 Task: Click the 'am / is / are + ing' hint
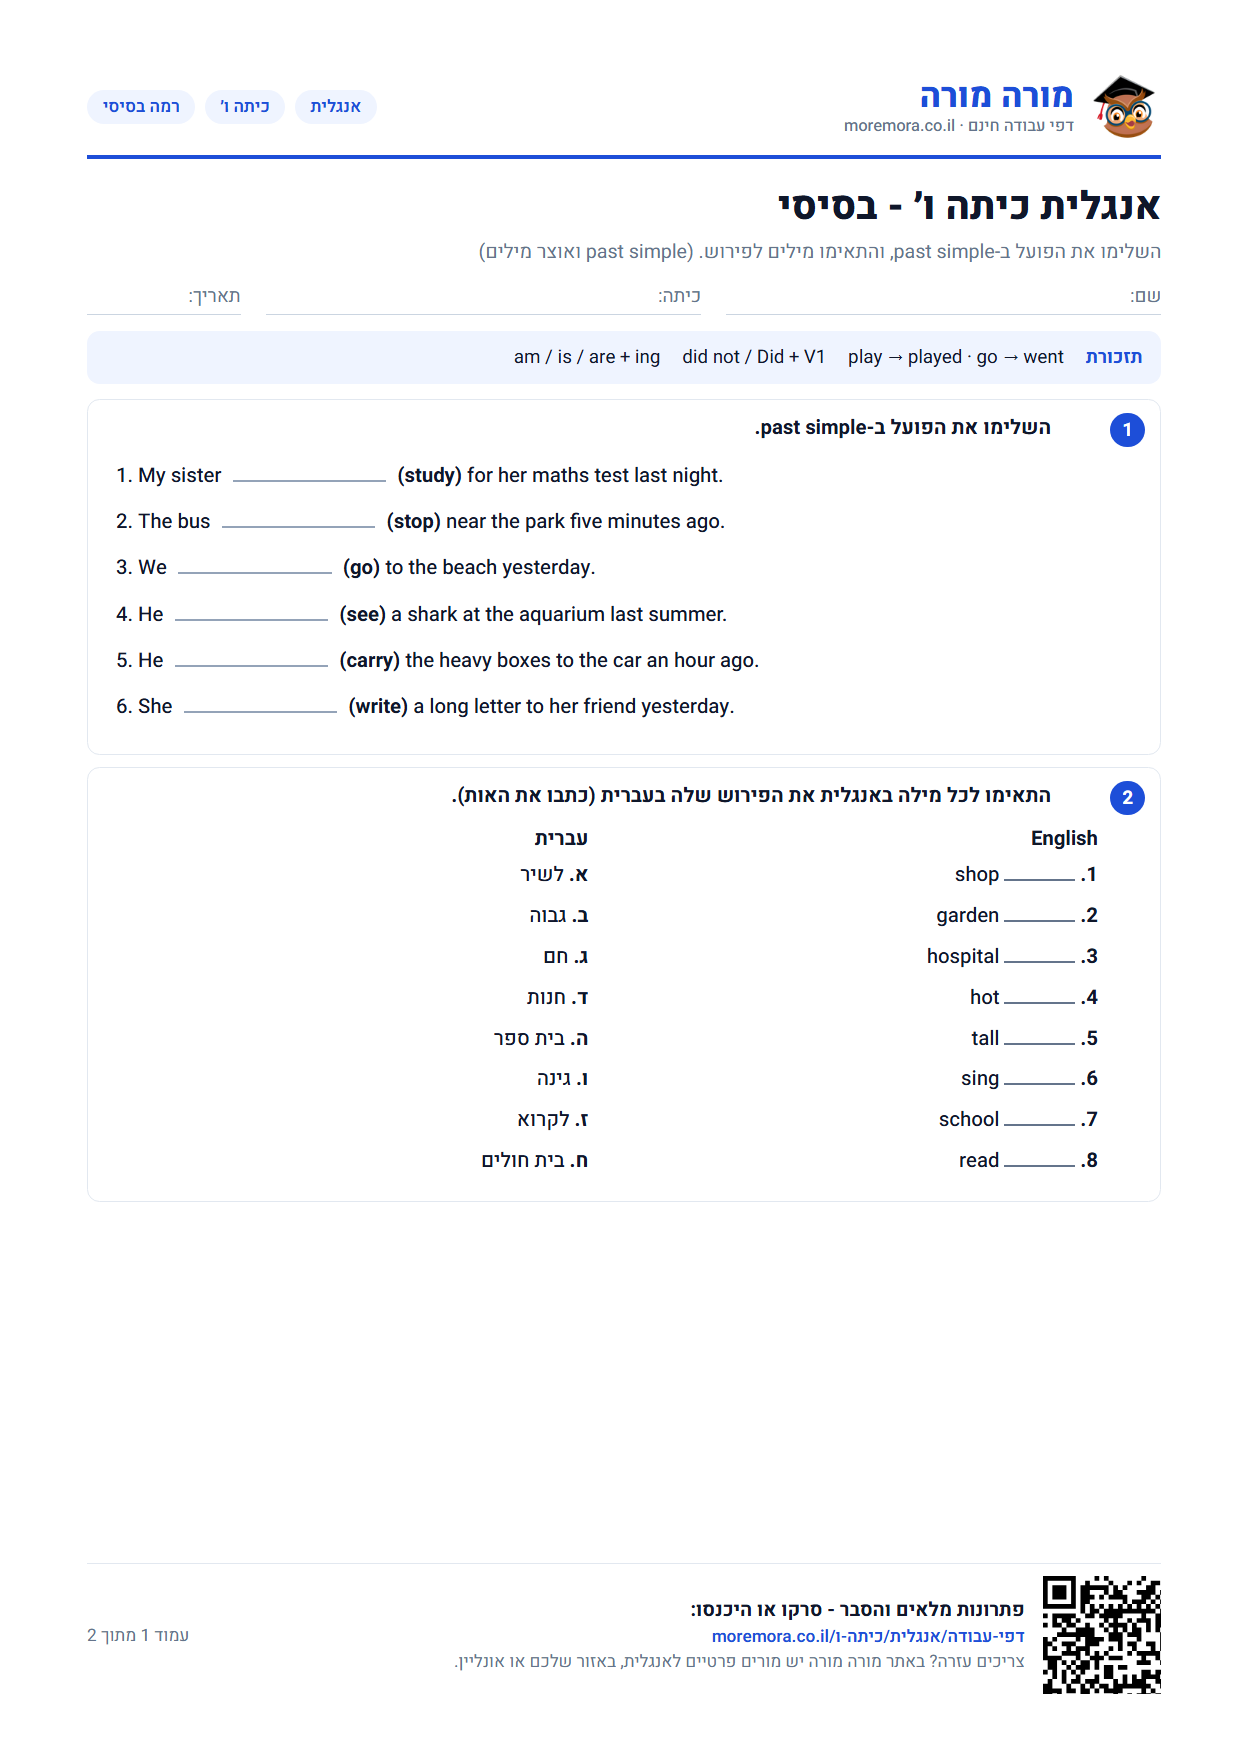pyautogui.click(x=587, y=357)
